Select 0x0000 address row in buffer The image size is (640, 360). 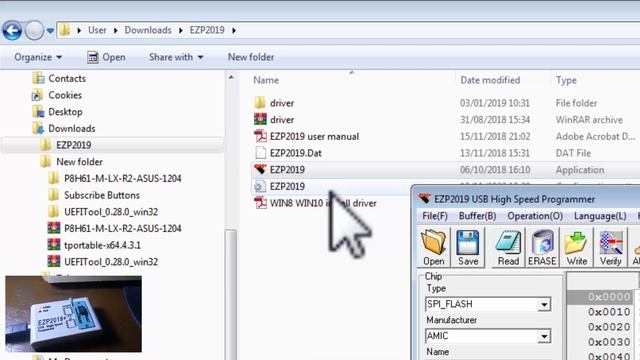[x=609, y=297]
